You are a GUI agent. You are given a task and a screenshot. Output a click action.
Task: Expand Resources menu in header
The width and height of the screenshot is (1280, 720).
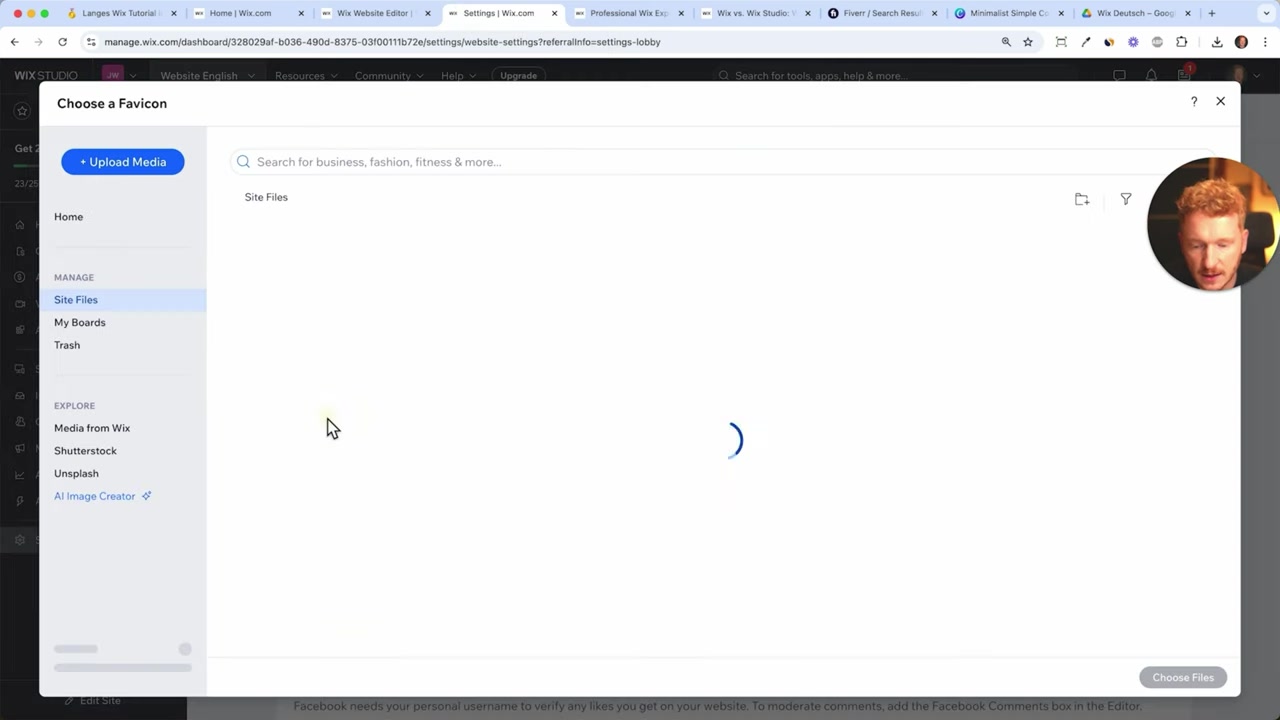305,76
